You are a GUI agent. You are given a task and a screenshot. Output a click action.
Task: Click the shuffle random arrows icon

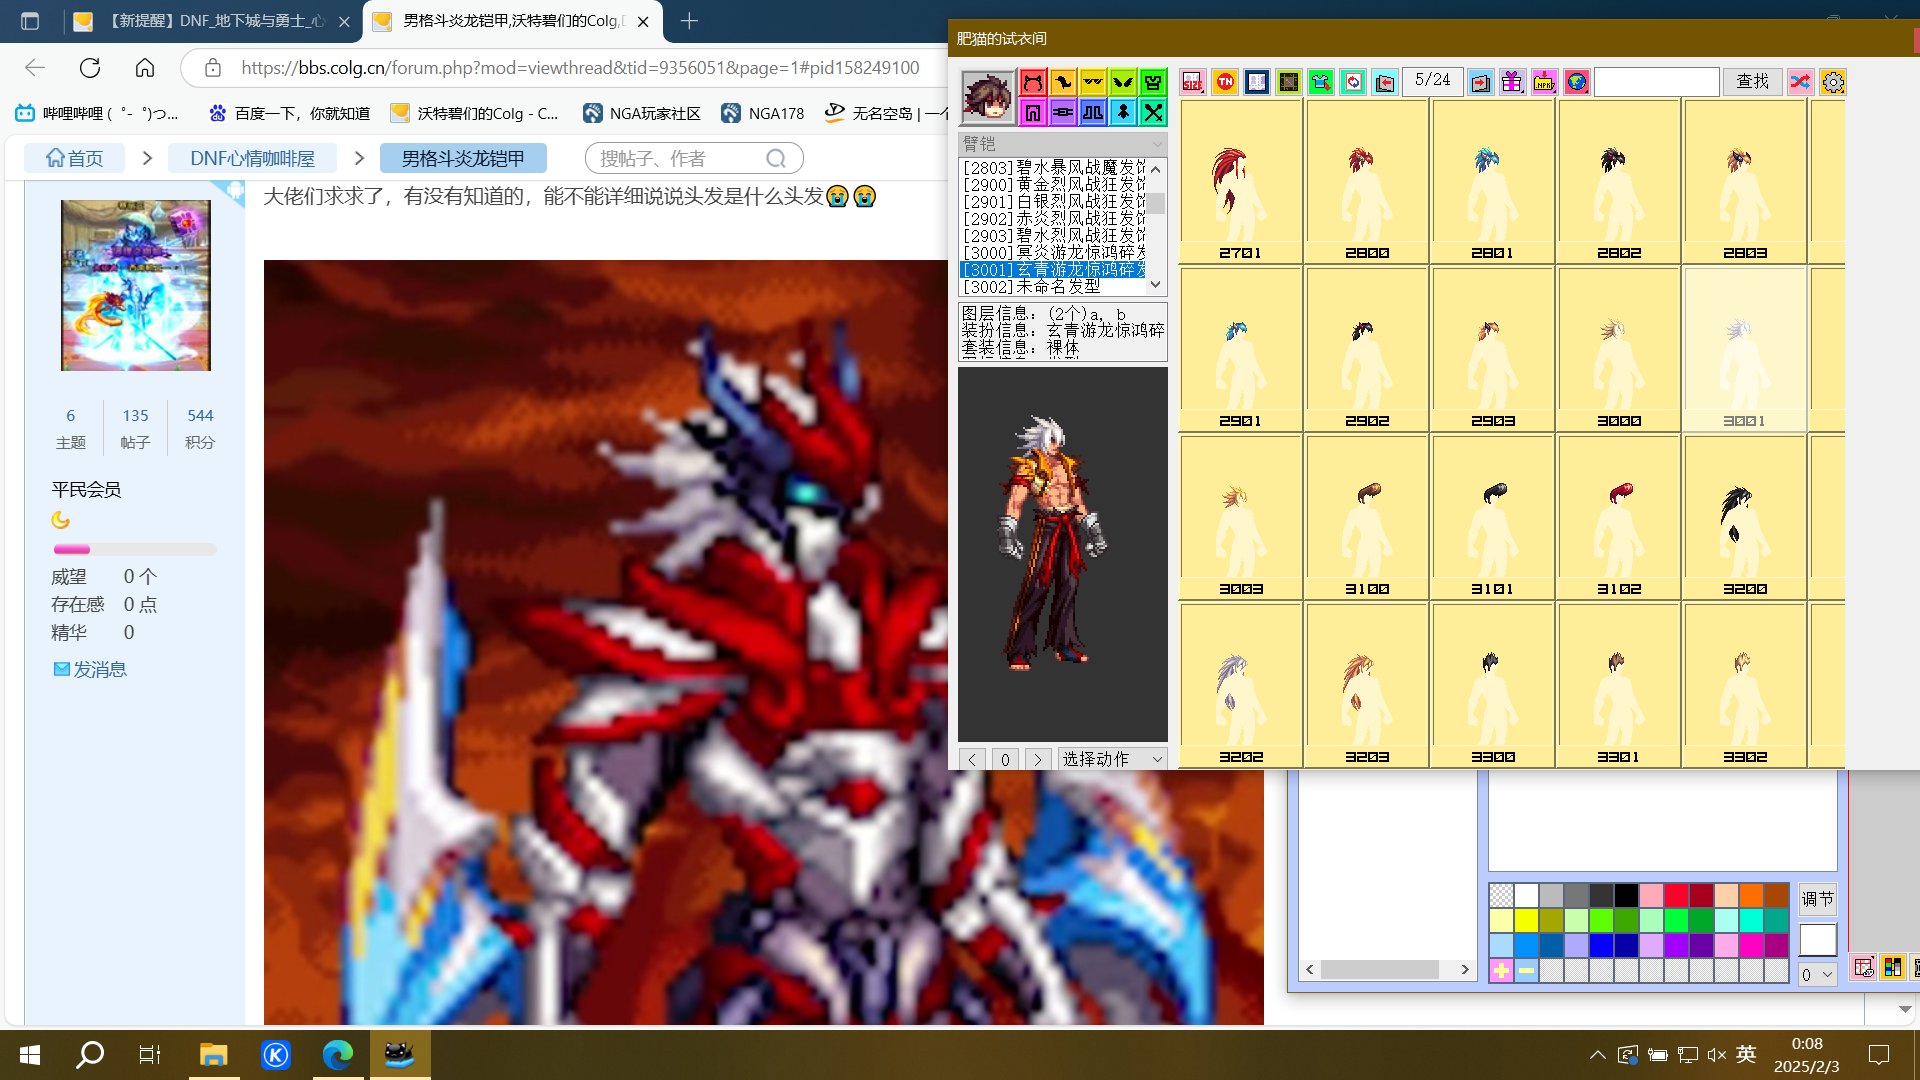pos(1800,82)
